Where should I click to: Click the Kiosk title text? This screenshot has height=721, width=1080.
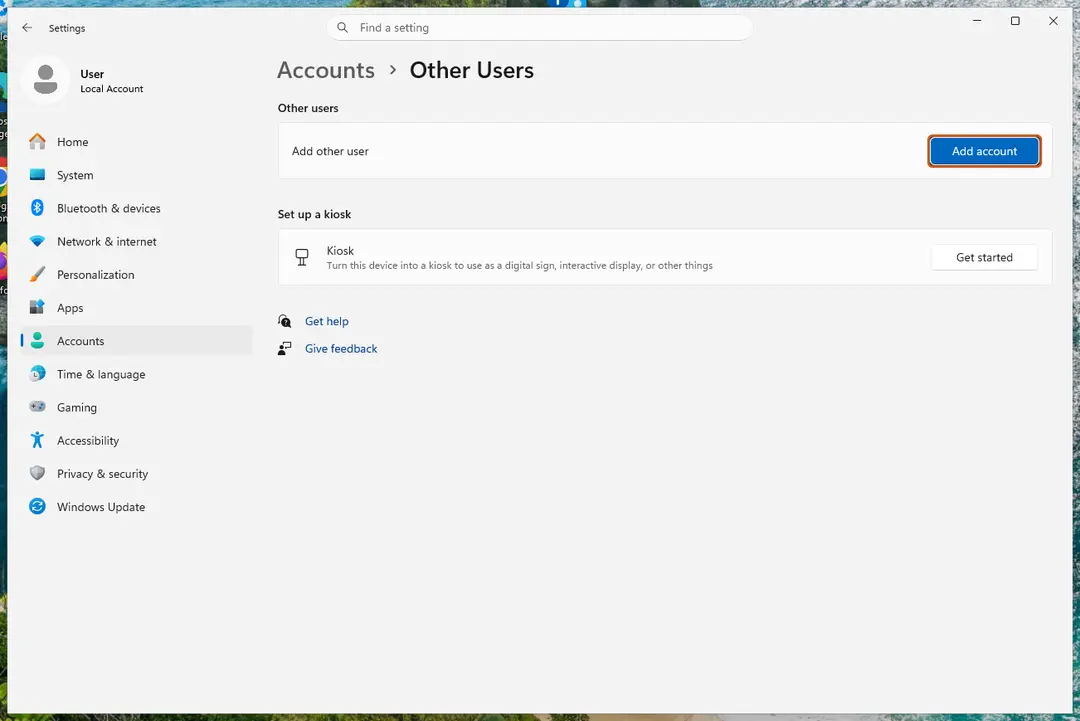tap(340, 251)
